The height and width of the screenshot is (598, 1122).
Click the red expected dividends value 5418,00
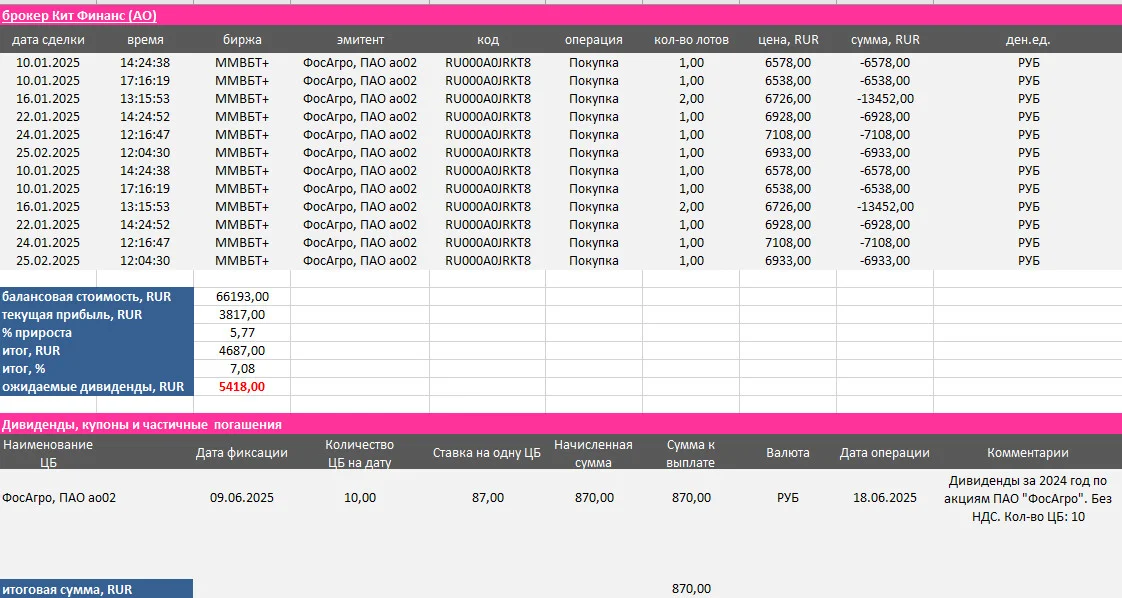click(242, 386)
